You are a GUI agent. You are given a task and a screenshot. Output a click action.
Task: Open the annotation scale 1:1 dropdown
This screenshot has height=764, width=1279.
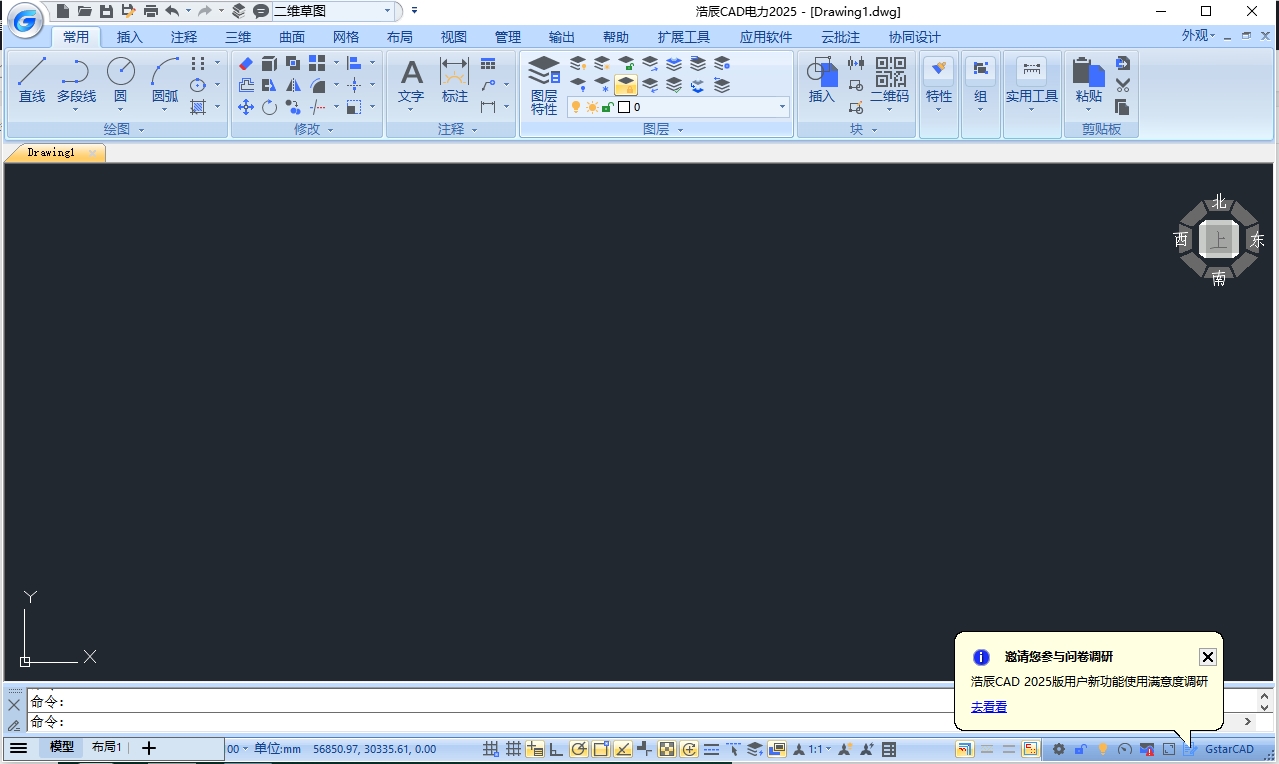pos(821,749)
